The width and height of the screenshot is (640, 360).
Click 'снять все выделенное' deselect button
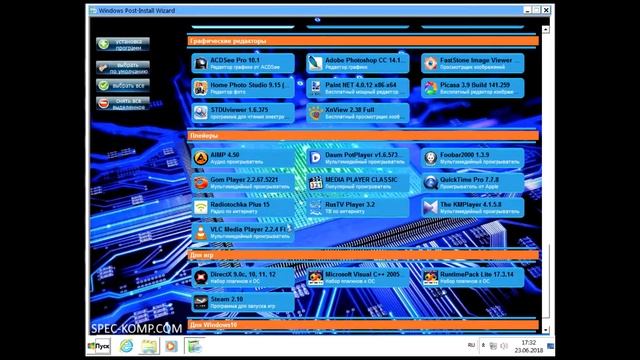pyautogui.click(x=123, y=103)
